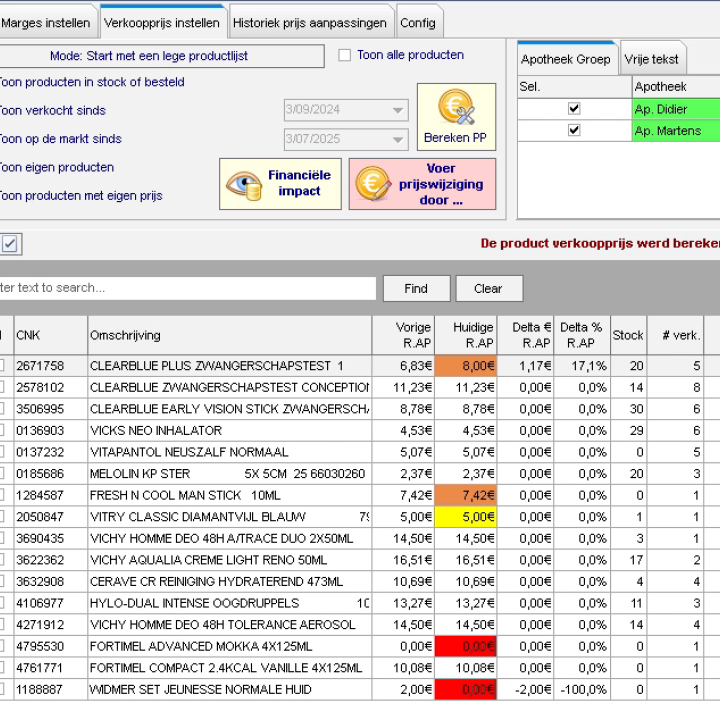The width and height of the screenshot is (720, 720).
Task: Open the Toon verkocht sinds date dropdown
Action: pyautogui.click(x=398, y=110)
